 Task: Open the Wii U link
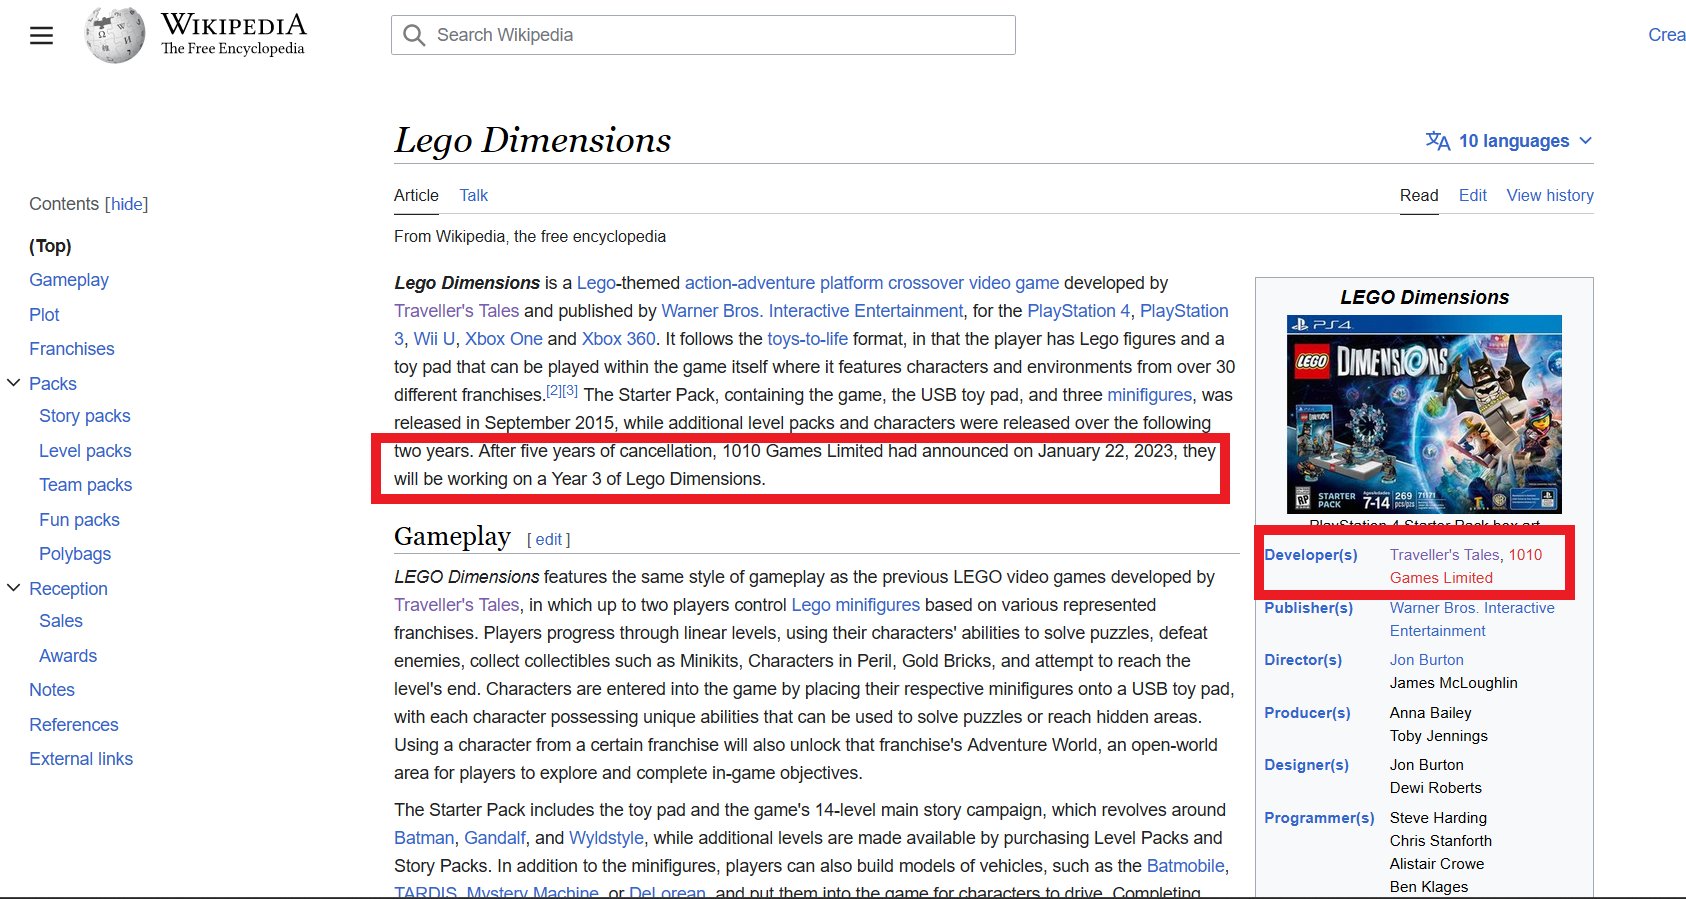pos(435,339)
